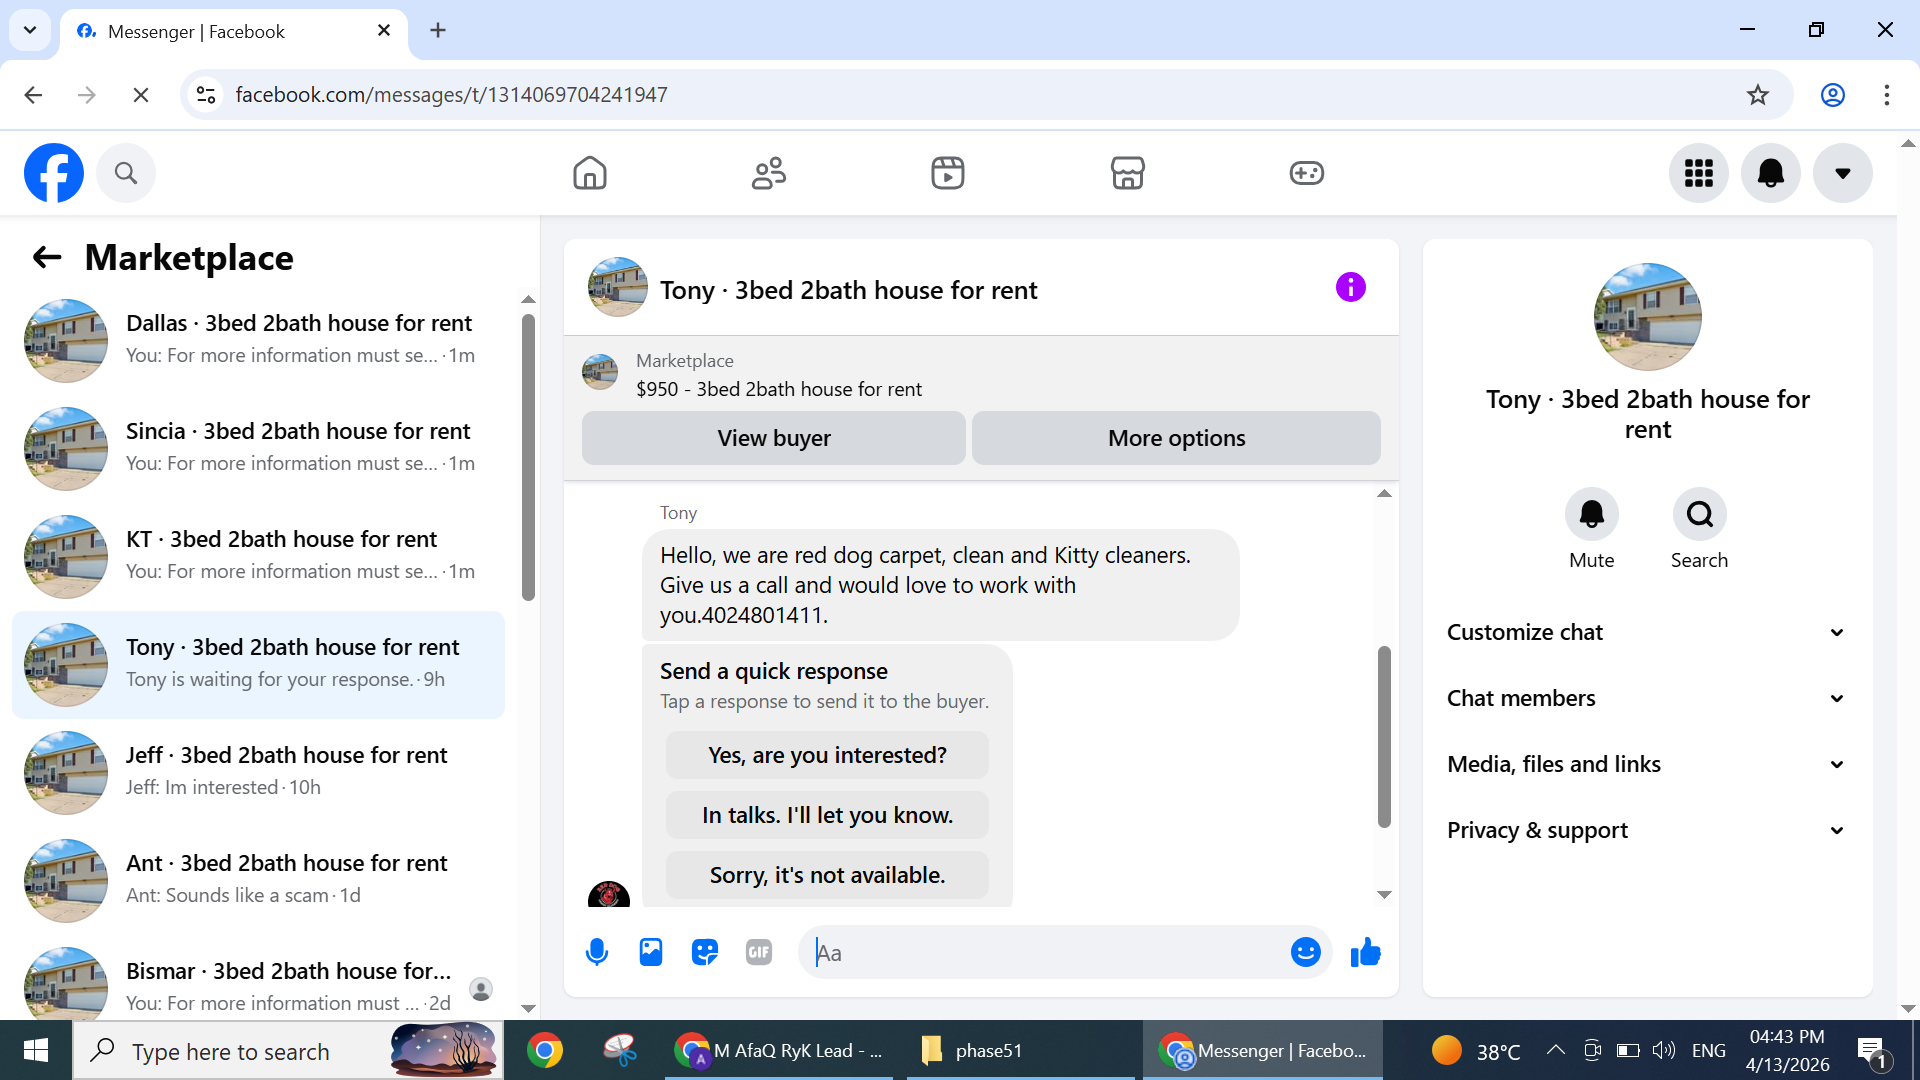Record a voice clip with microphone icon
1920x1080 pixels.
point(597,953)
